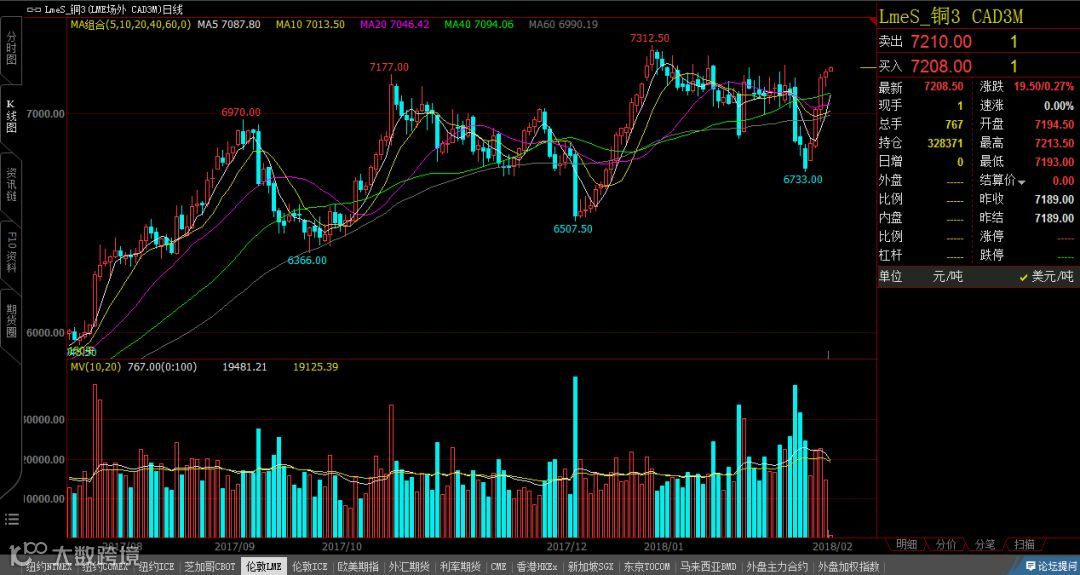Select the active 伦敦LME market tab

(264, 567)
